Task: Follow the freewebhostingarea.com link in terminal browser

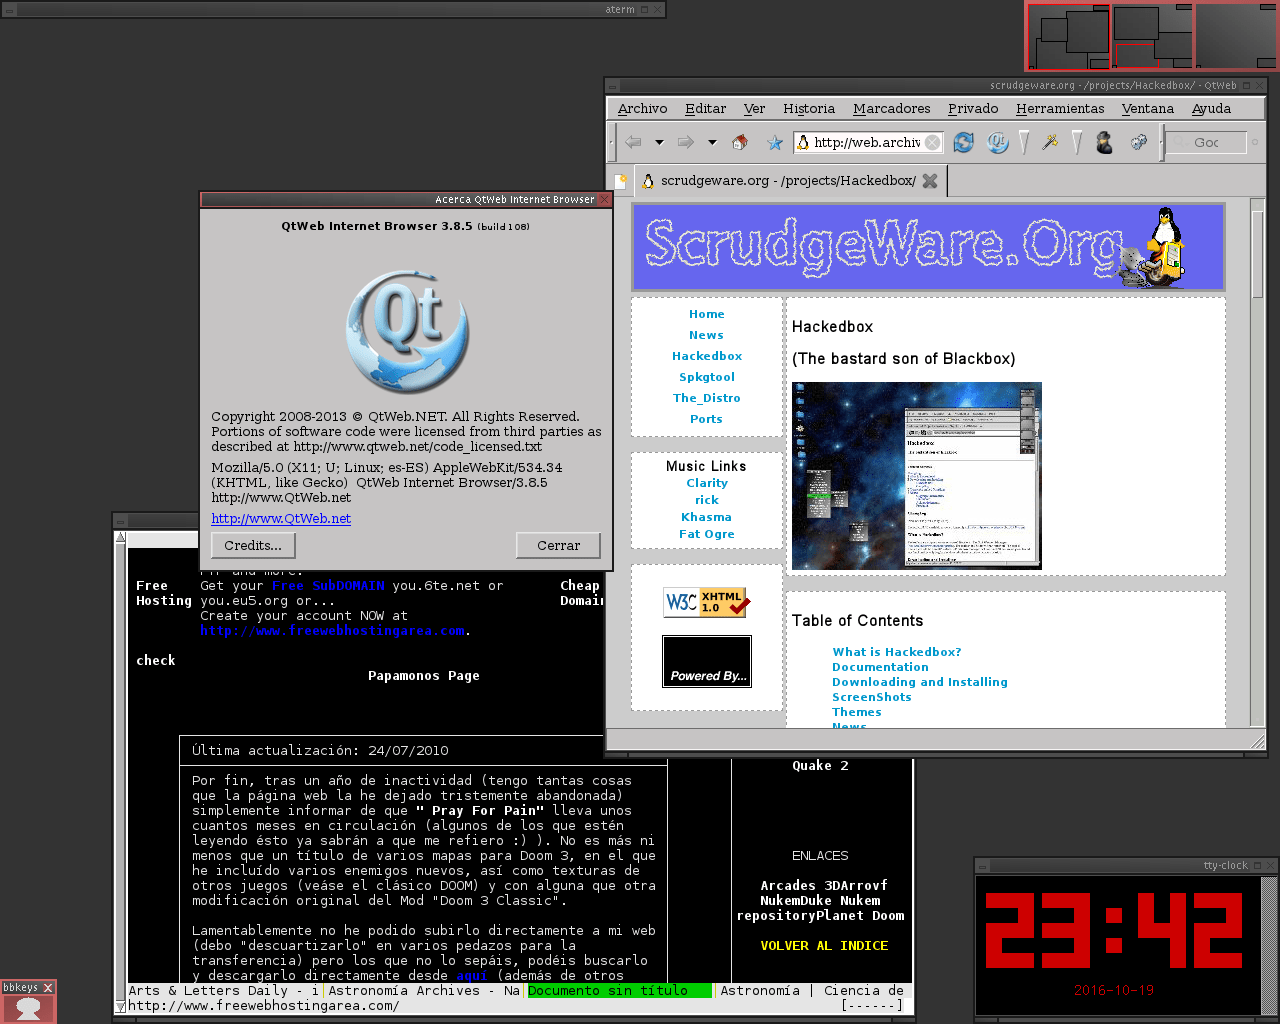Action: click(x=332, y=631)
